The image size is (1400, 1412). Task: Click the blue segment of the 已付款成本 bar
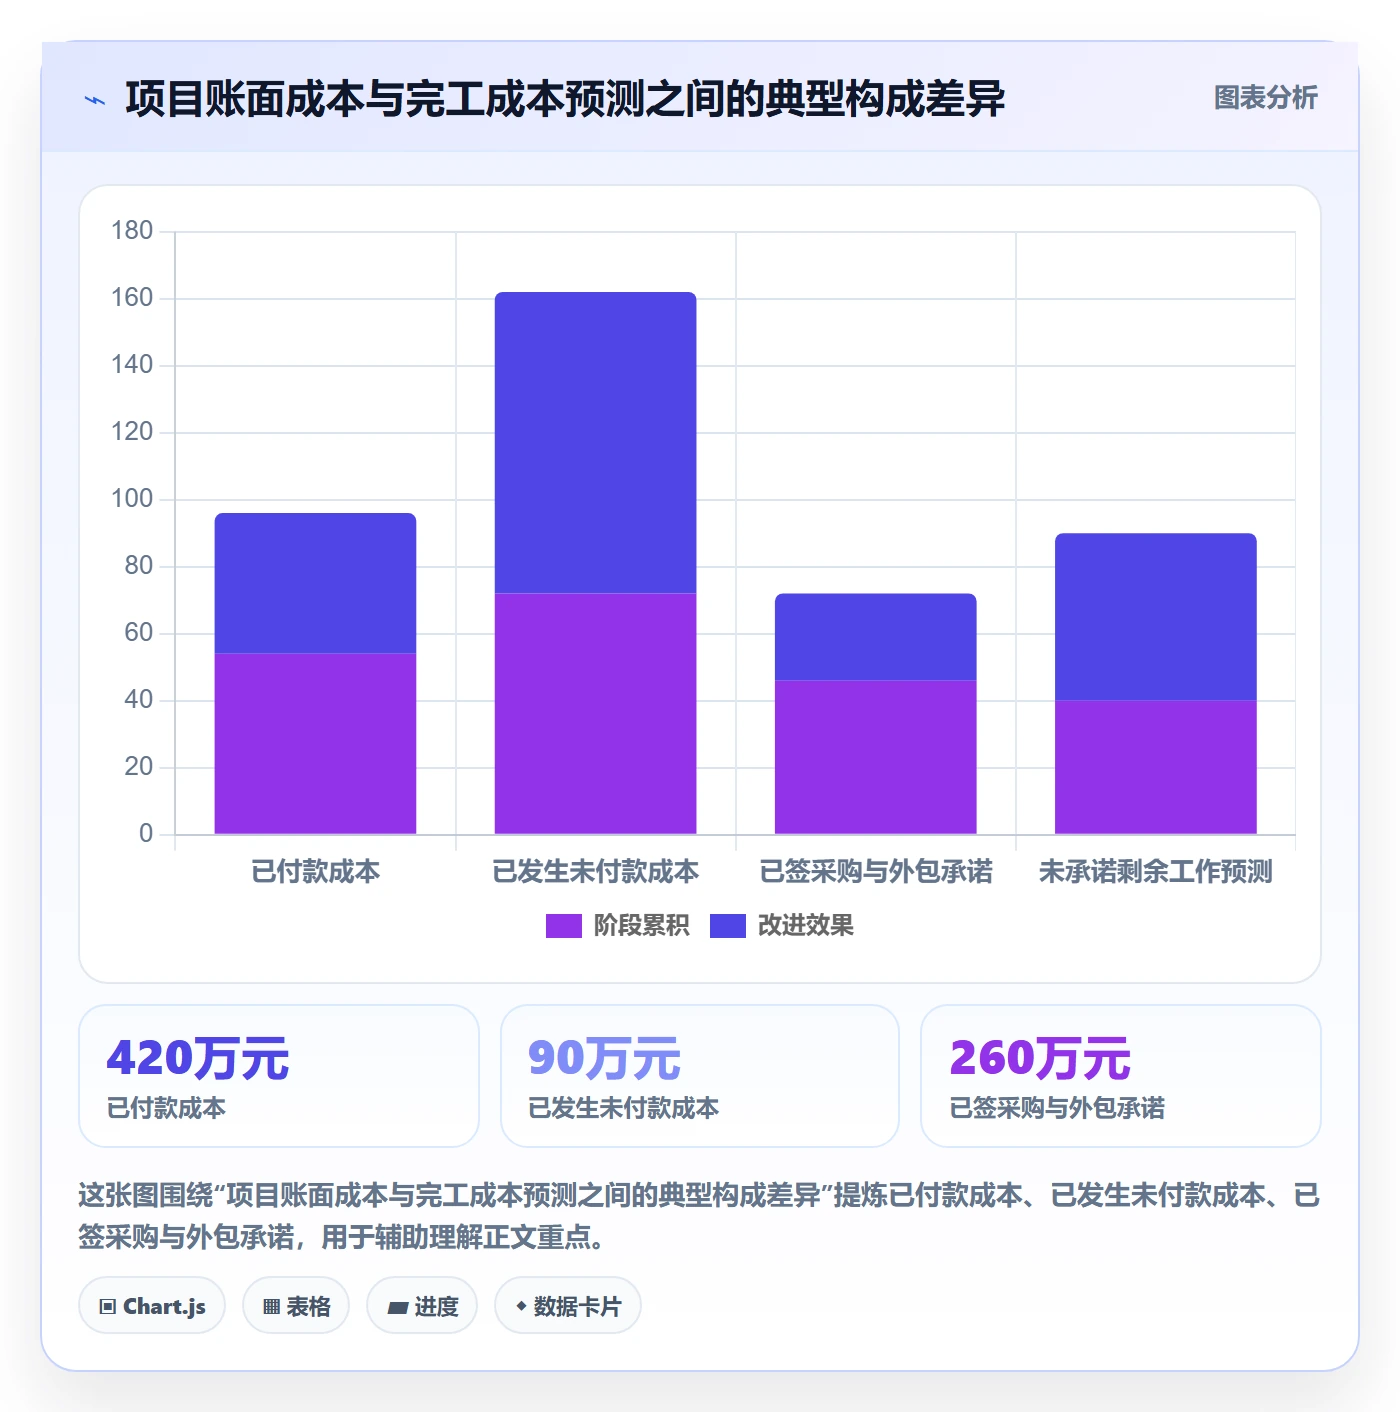(315, 583)
